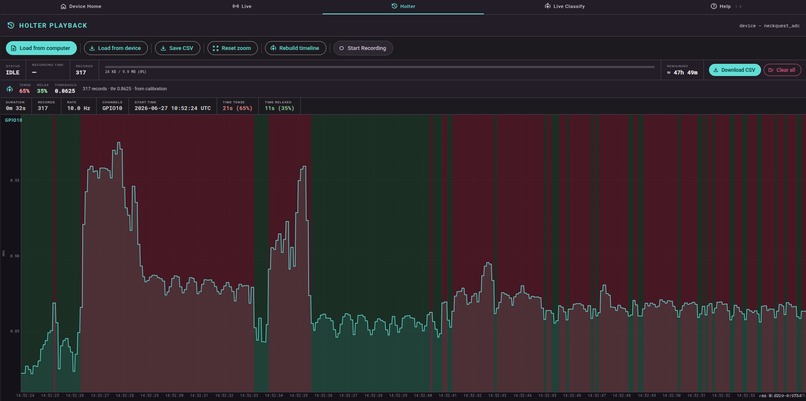Image resolution: width=806 pixels, height=401 pixels.
Task: Click the download icon in Load from device
Action: click(x=92, y=48)
